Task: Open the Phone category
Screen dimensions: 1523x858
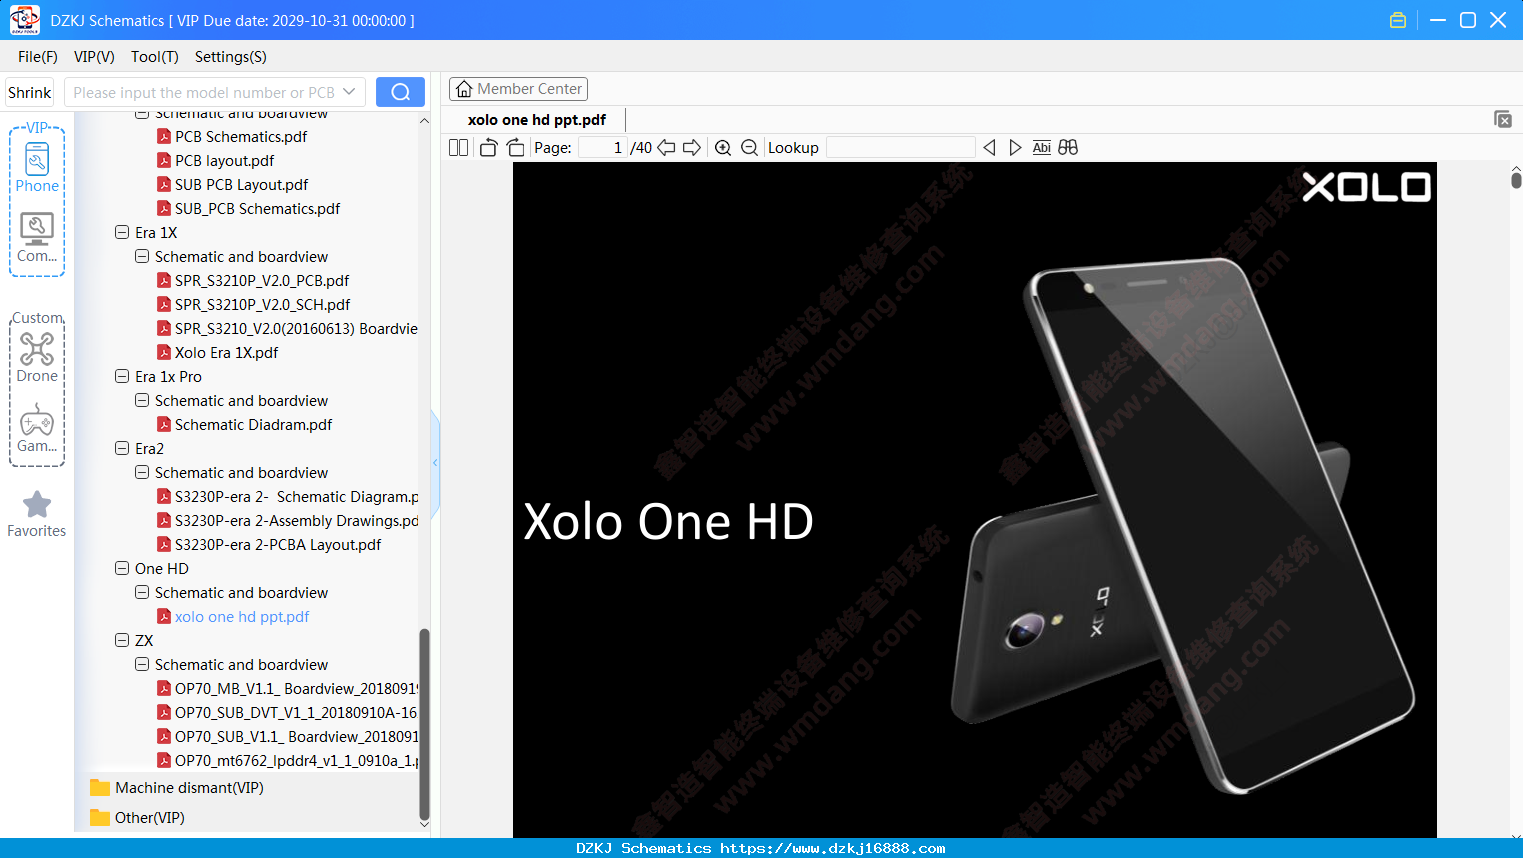Action: pyautogui.click(x=37, y=168)
